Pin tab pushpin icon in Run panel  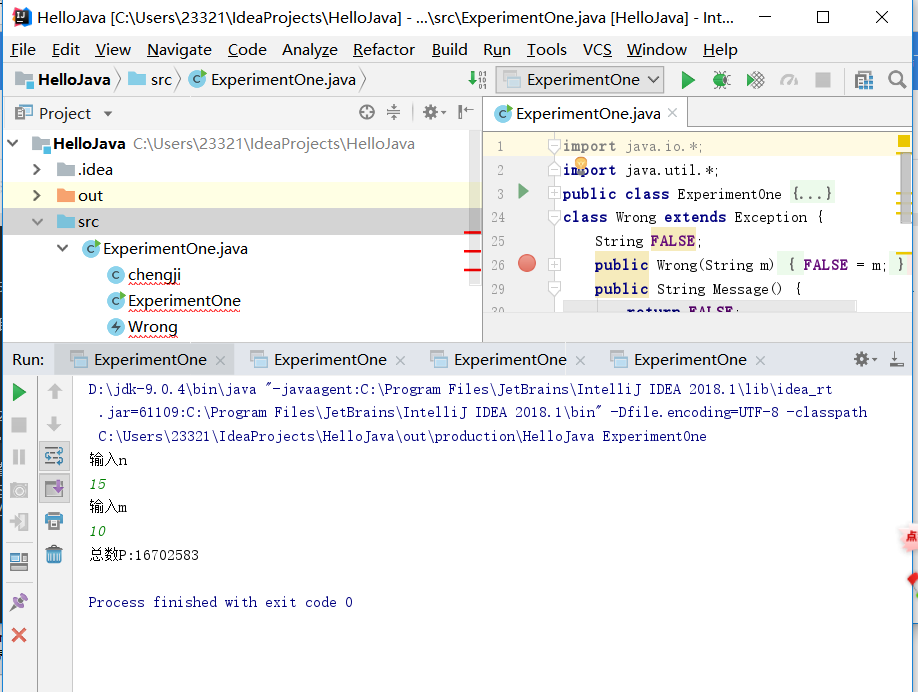tap(19, 602)
